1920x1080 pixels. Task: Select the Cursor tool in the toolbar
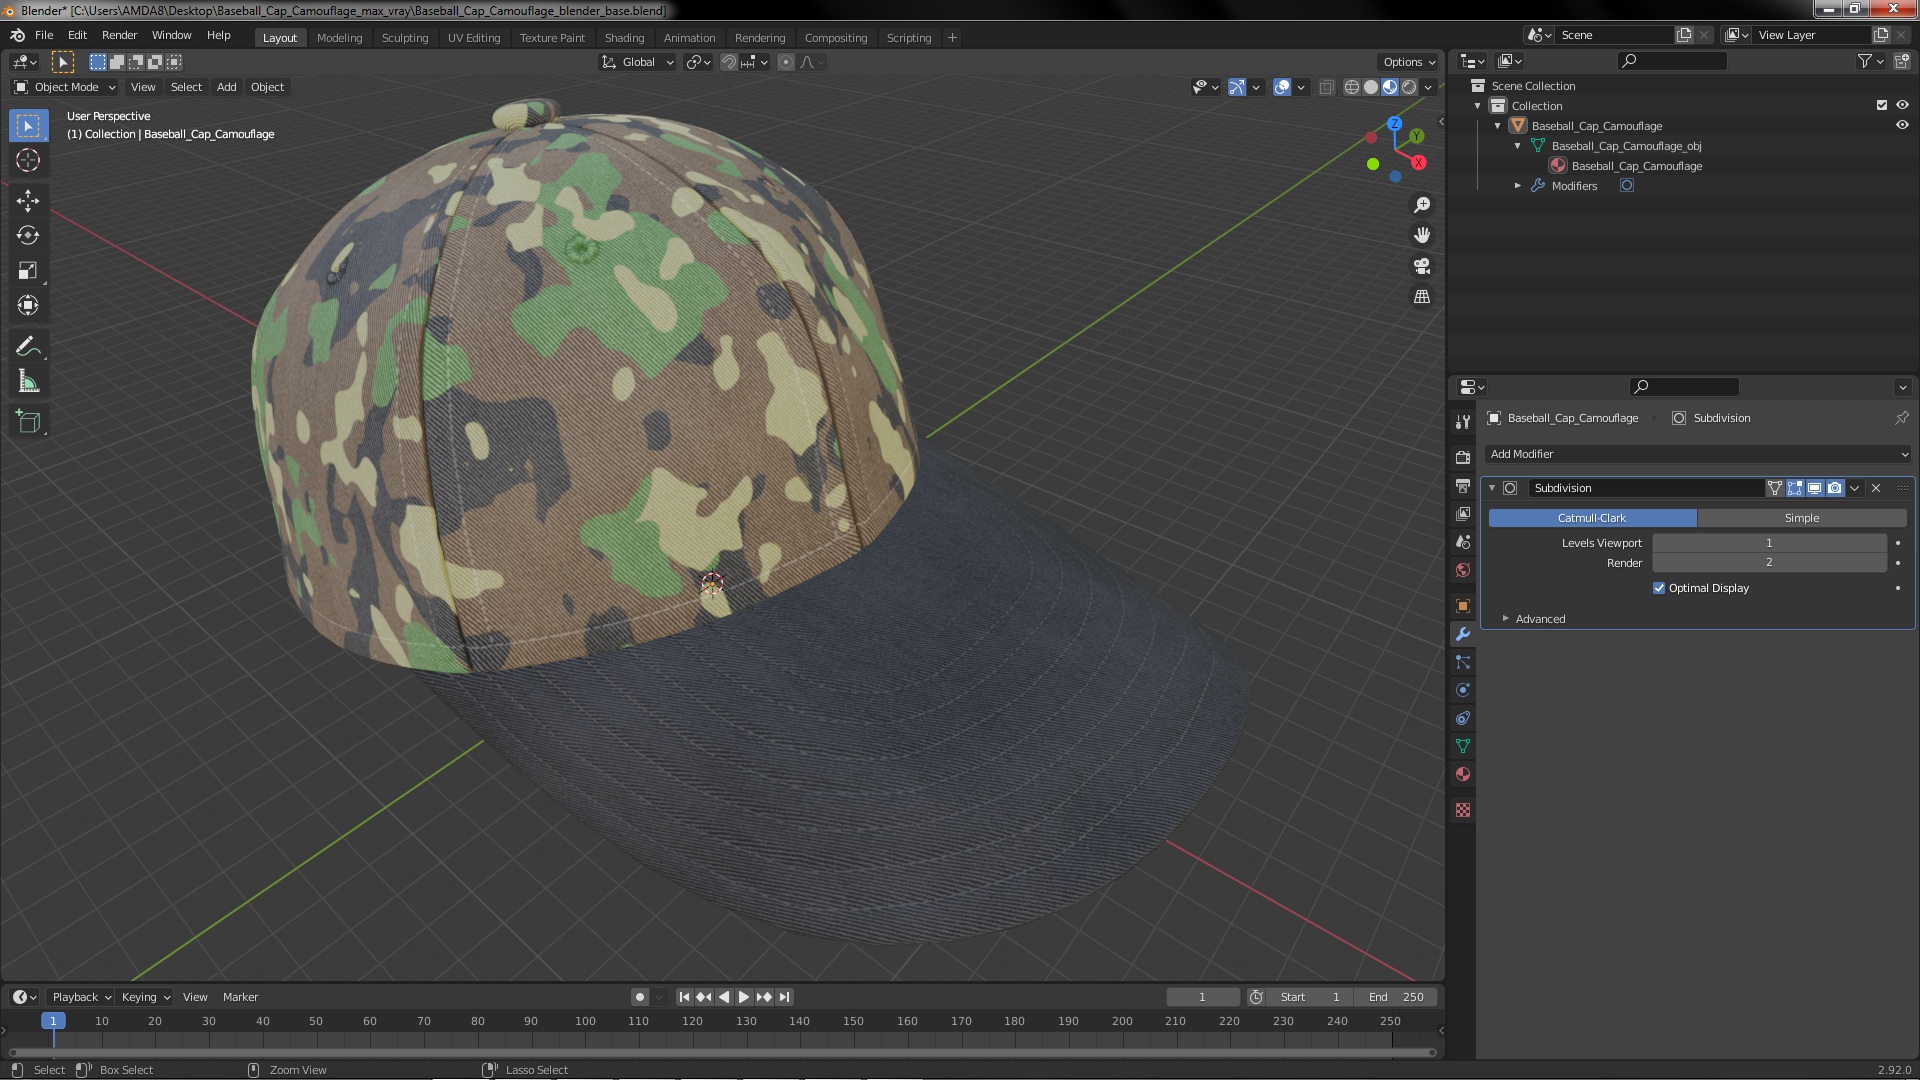coord(28,160)
